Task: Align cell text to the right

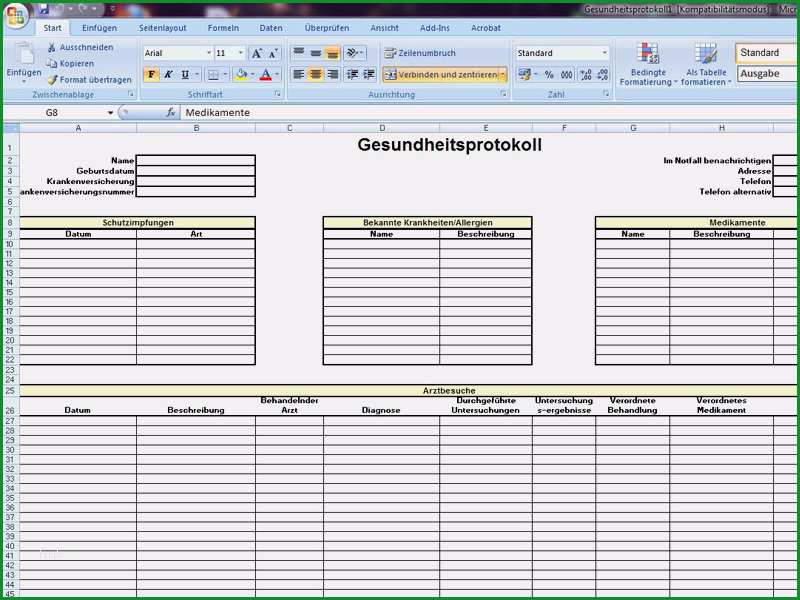Action: (x=333, y=74)
